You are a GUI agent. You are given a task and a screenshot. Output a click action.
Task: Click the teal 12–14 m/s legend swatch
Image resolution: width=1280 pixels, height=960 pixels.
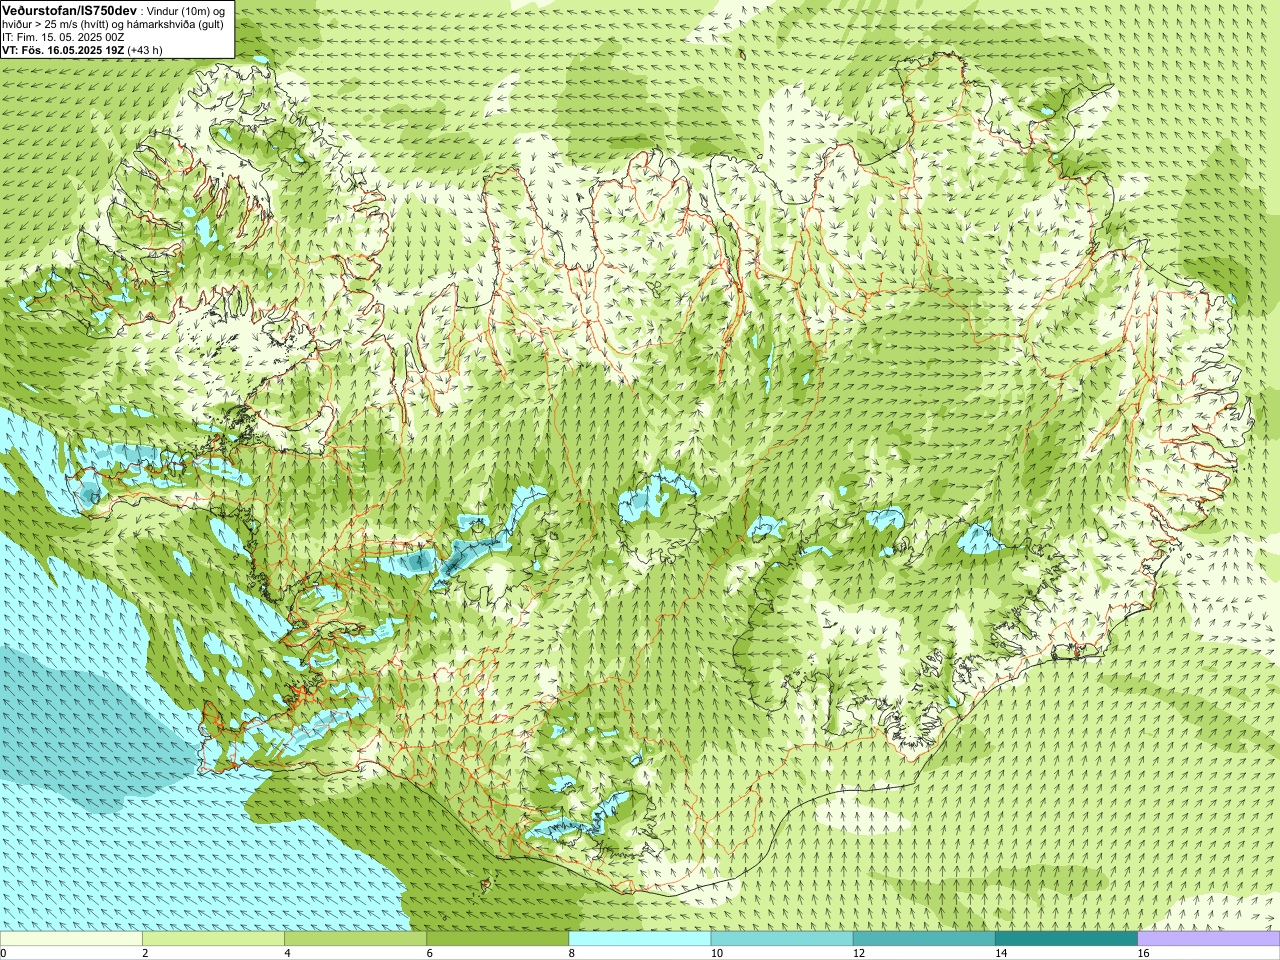tap(924, 939)
